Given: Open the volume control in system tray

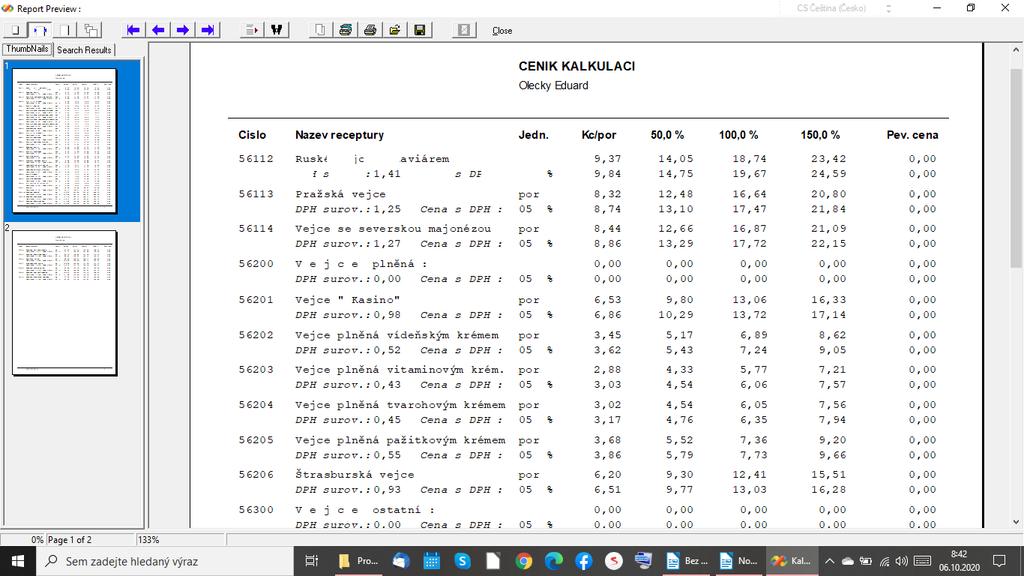Looking at the screenshot, I should click(x=902, y=561).
